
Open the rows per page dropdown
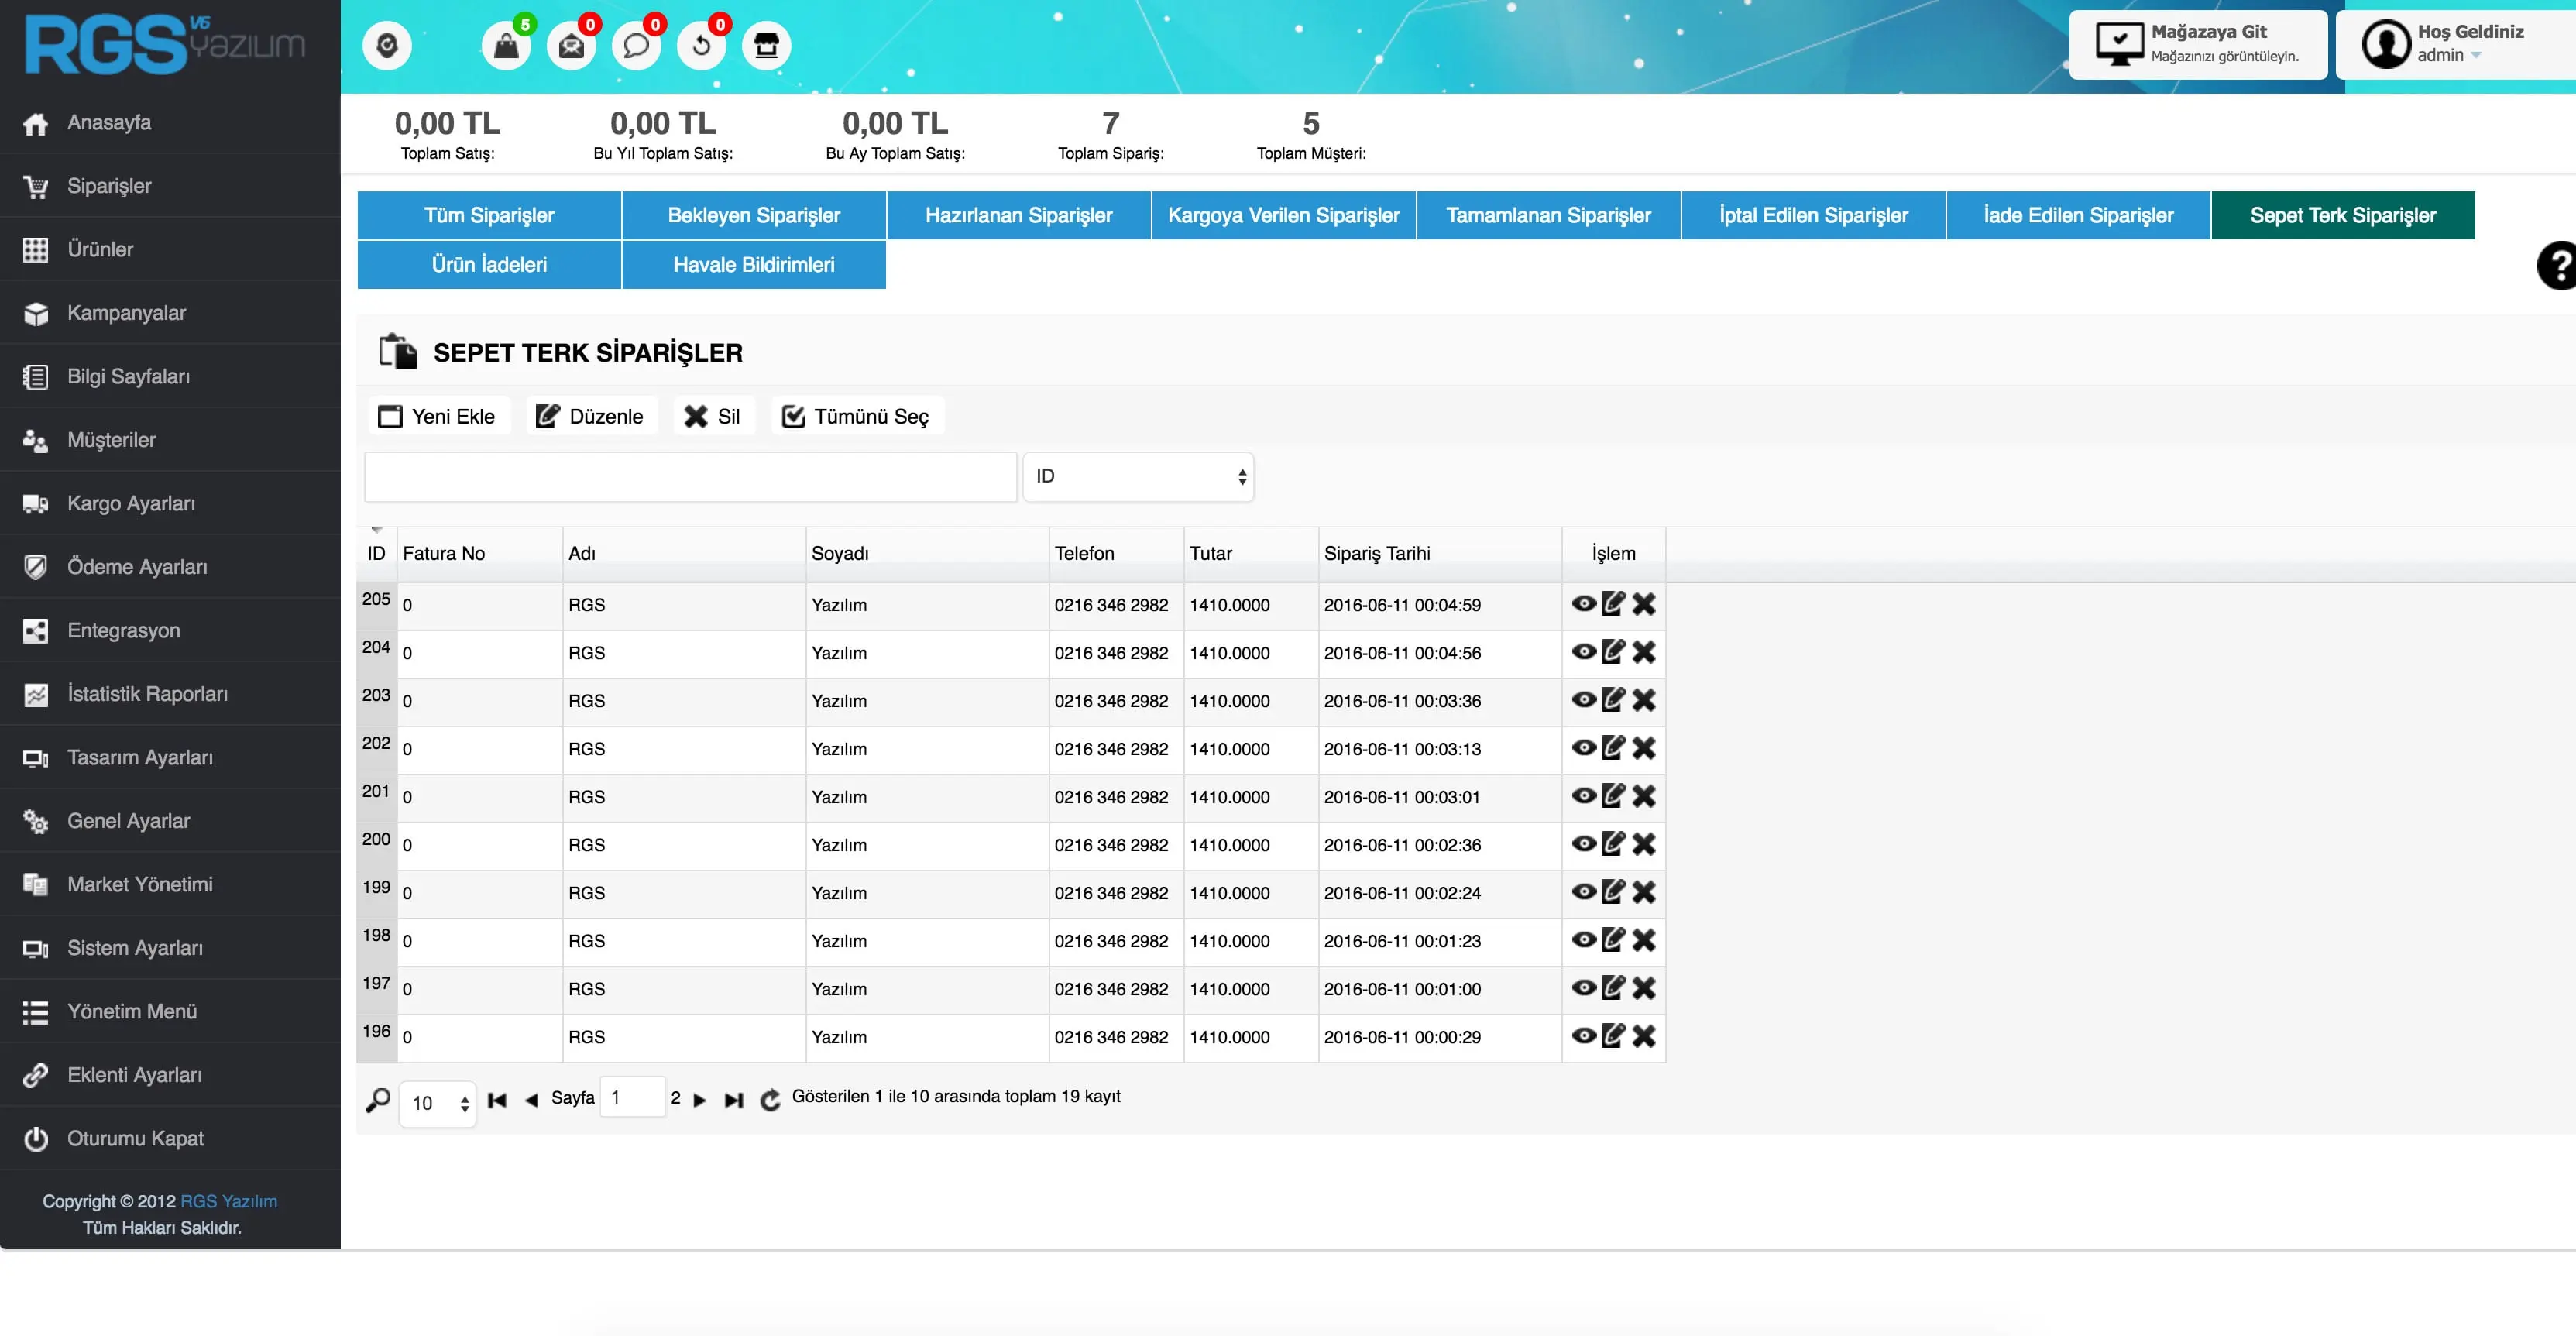[x=438, y=1103]
